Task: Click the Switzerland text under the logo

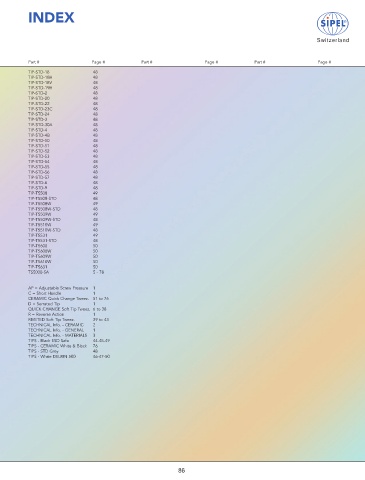Action: click(333, 40)
